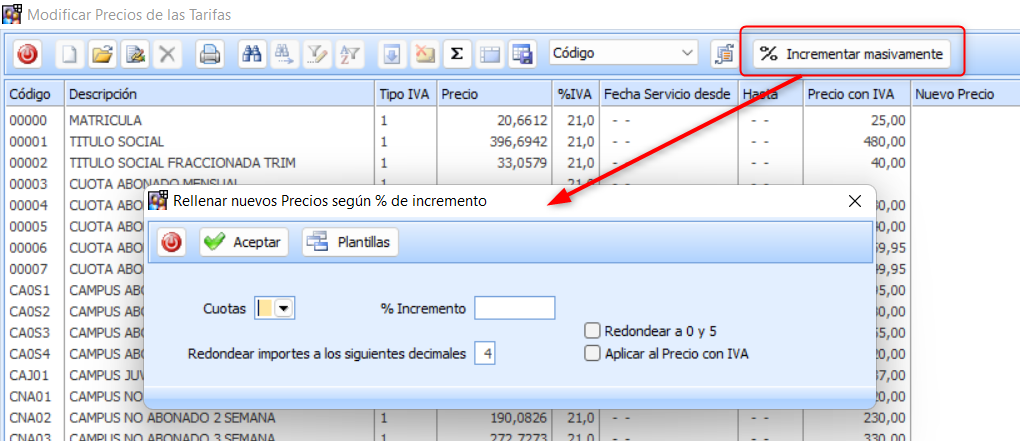The height and width of the screenshot is (441, 1020).
Task: Click the Descripción column header
Action: [103, 94]
